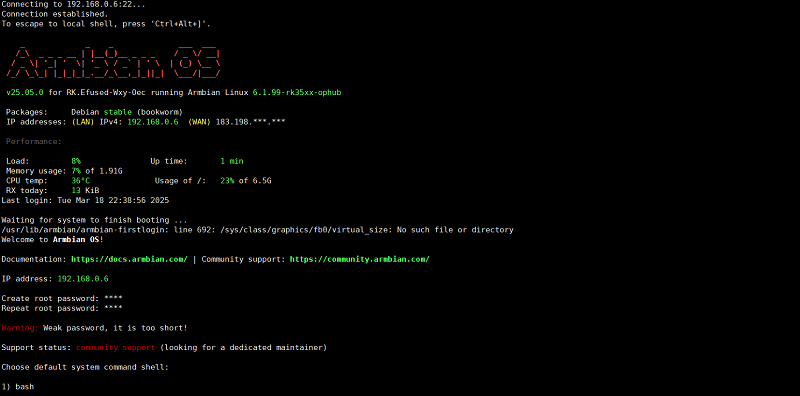The width and height of the screenshot is (800, 396).
Task: Click the RX today value '13 KiB'
Action: point(85,190)
